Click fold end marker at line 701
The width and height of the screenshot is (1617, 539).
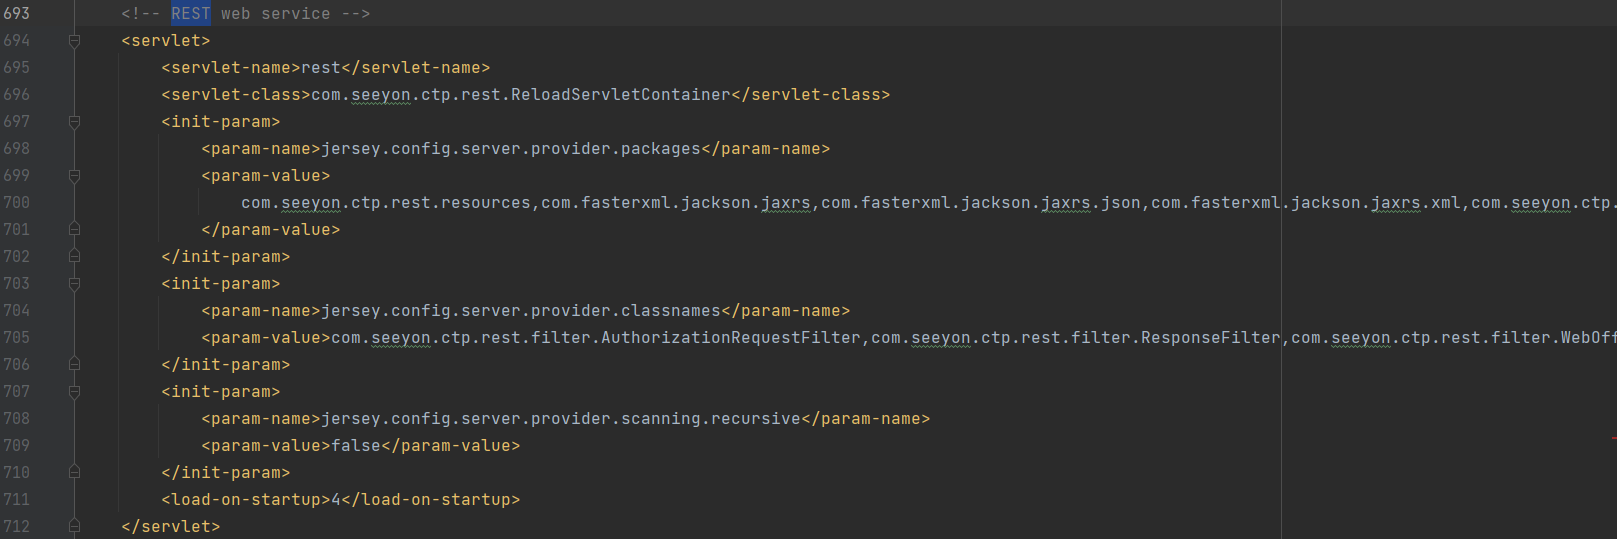tap(74, 230)
